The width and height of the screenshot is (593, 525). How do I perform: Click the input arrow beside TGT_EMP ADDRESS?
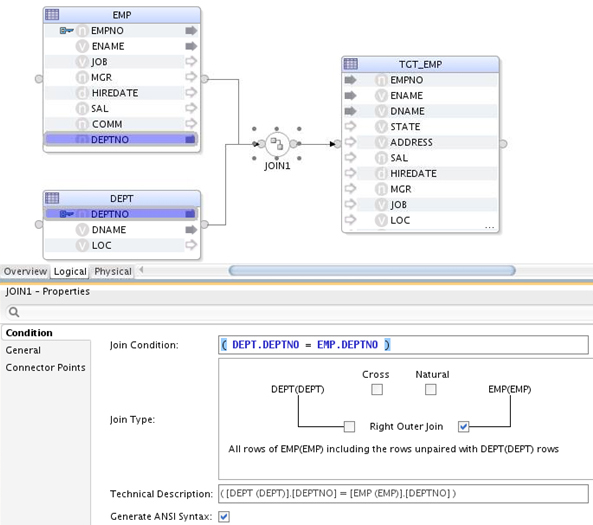point(351,141)
